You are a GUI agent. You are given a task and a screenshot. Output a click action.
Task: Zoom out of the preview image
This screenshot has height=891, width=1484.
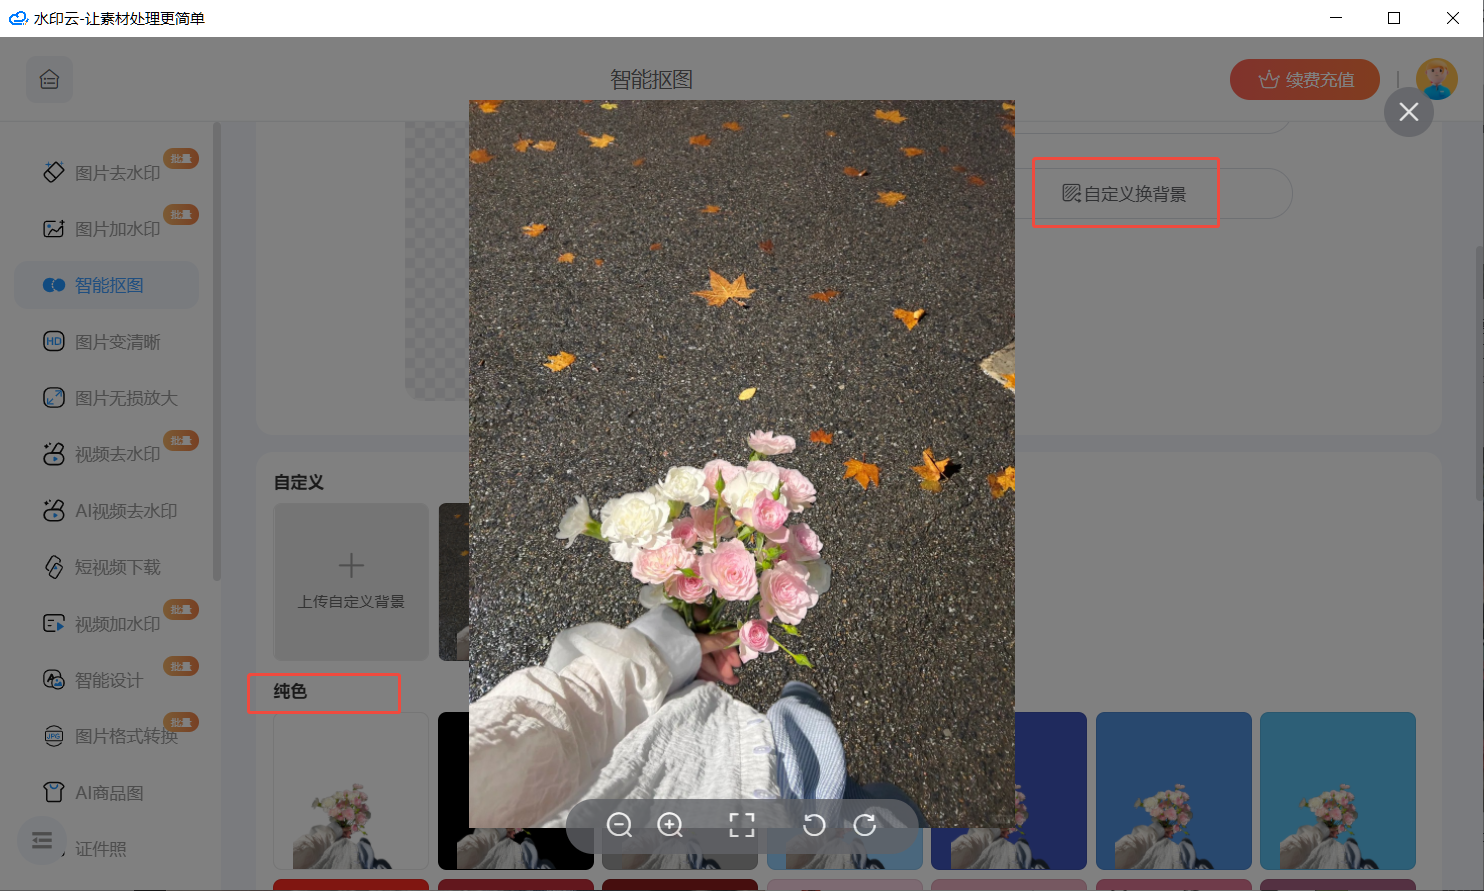619,825
